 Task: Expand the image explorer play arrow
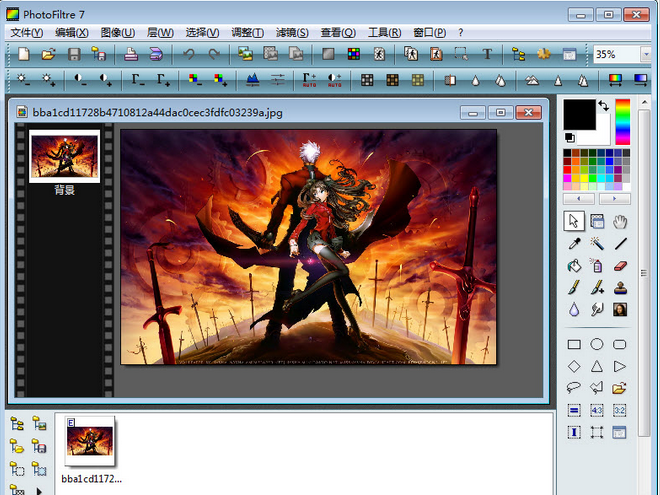(x=39, y=489)
